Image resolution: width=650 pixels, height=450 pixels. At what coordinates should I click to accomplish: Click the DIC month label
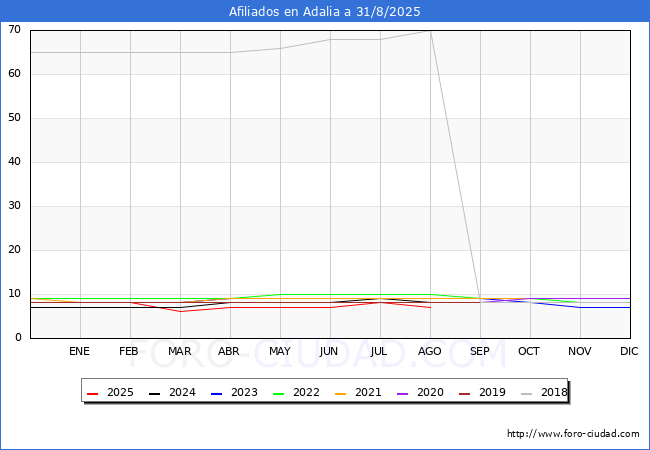(629, 352)
